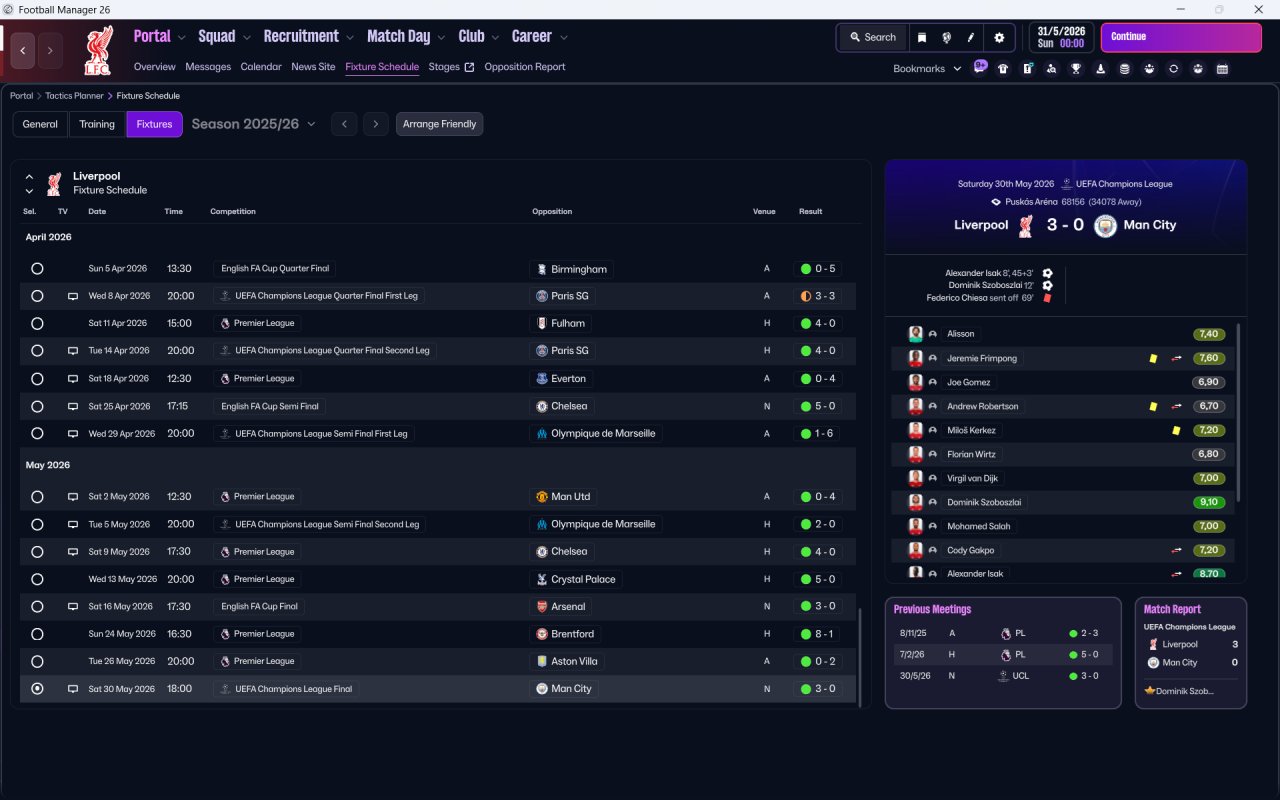Click Jeremie Frimpong's yellow card icon
The width and height of the screenshot is (1280, 800).
1153,358
